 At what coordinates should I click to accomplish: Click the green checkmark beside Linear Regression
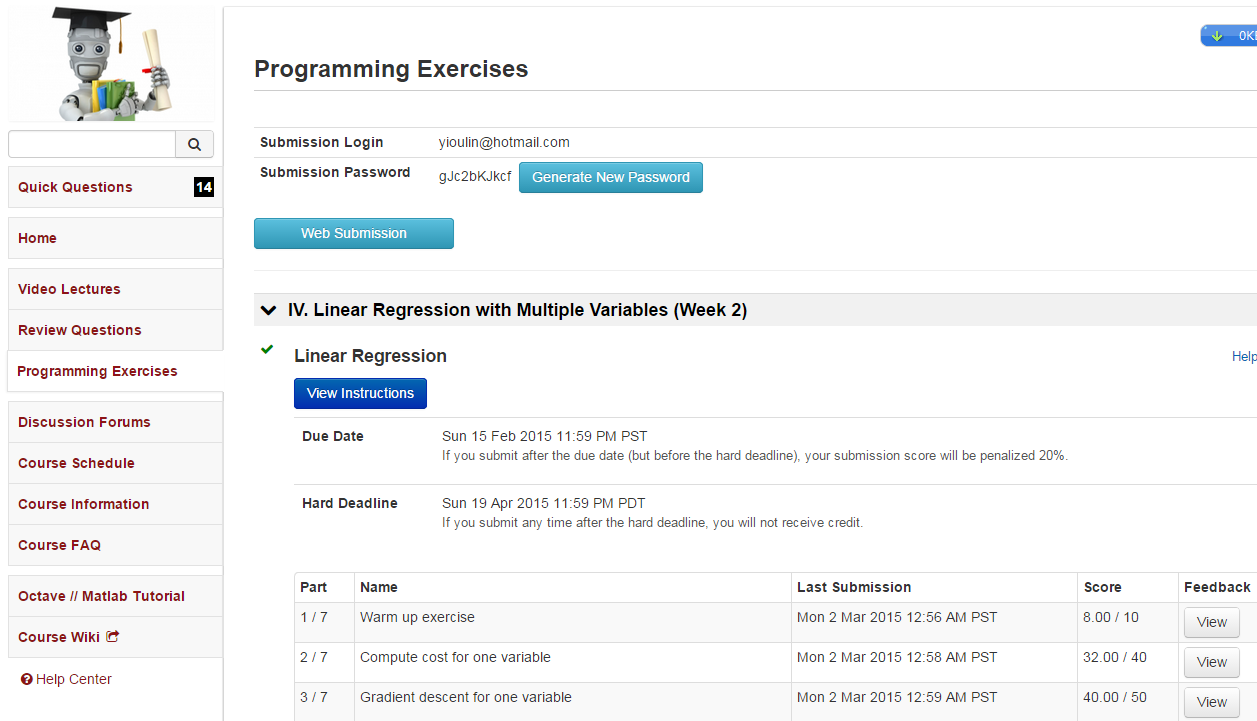point(267,349)
